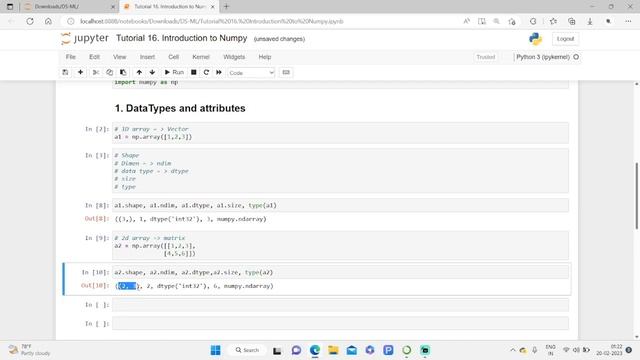The height and width of the screenshot is (360, 640).
Task: Open browser read aloud icon
Action: pos(466,21)
